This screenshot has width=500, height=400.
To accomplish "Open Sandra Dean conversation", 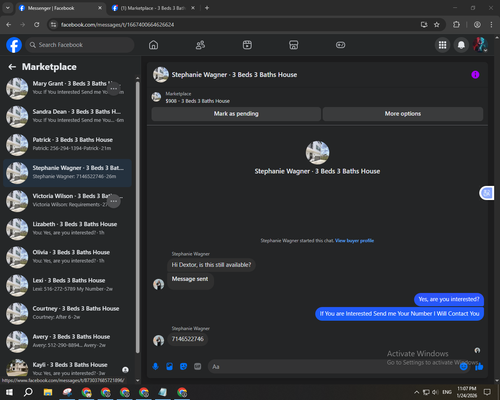I will (67, 117).
